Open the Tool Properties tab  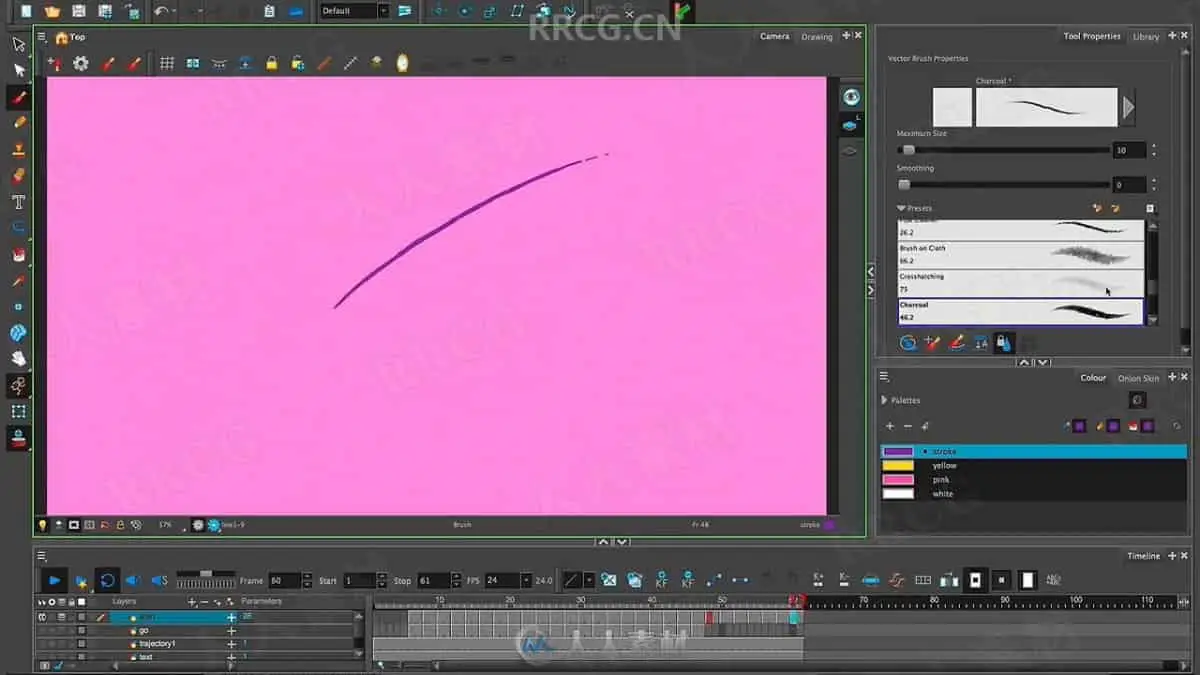(1092, 36)
